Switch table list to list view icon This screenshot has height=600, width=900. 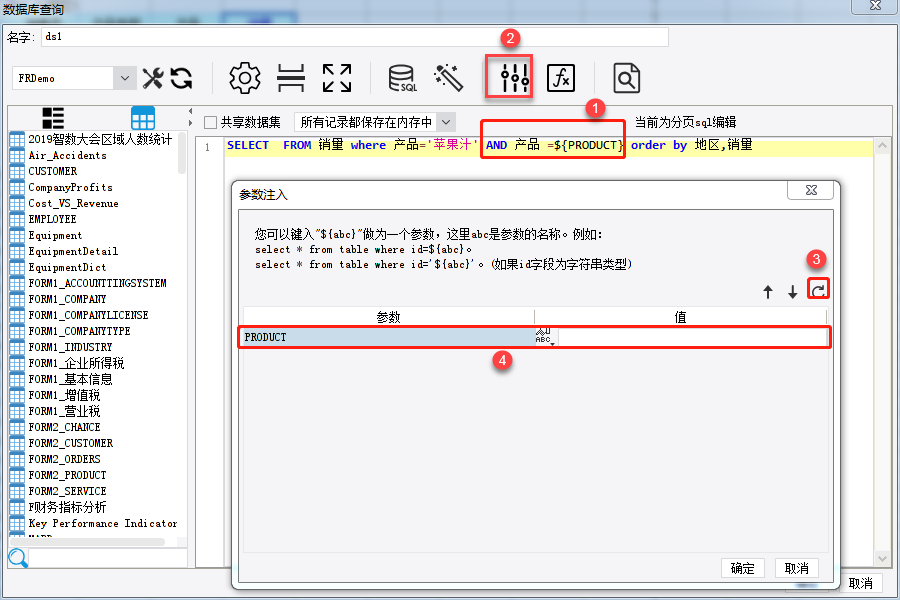coord(53,118)
